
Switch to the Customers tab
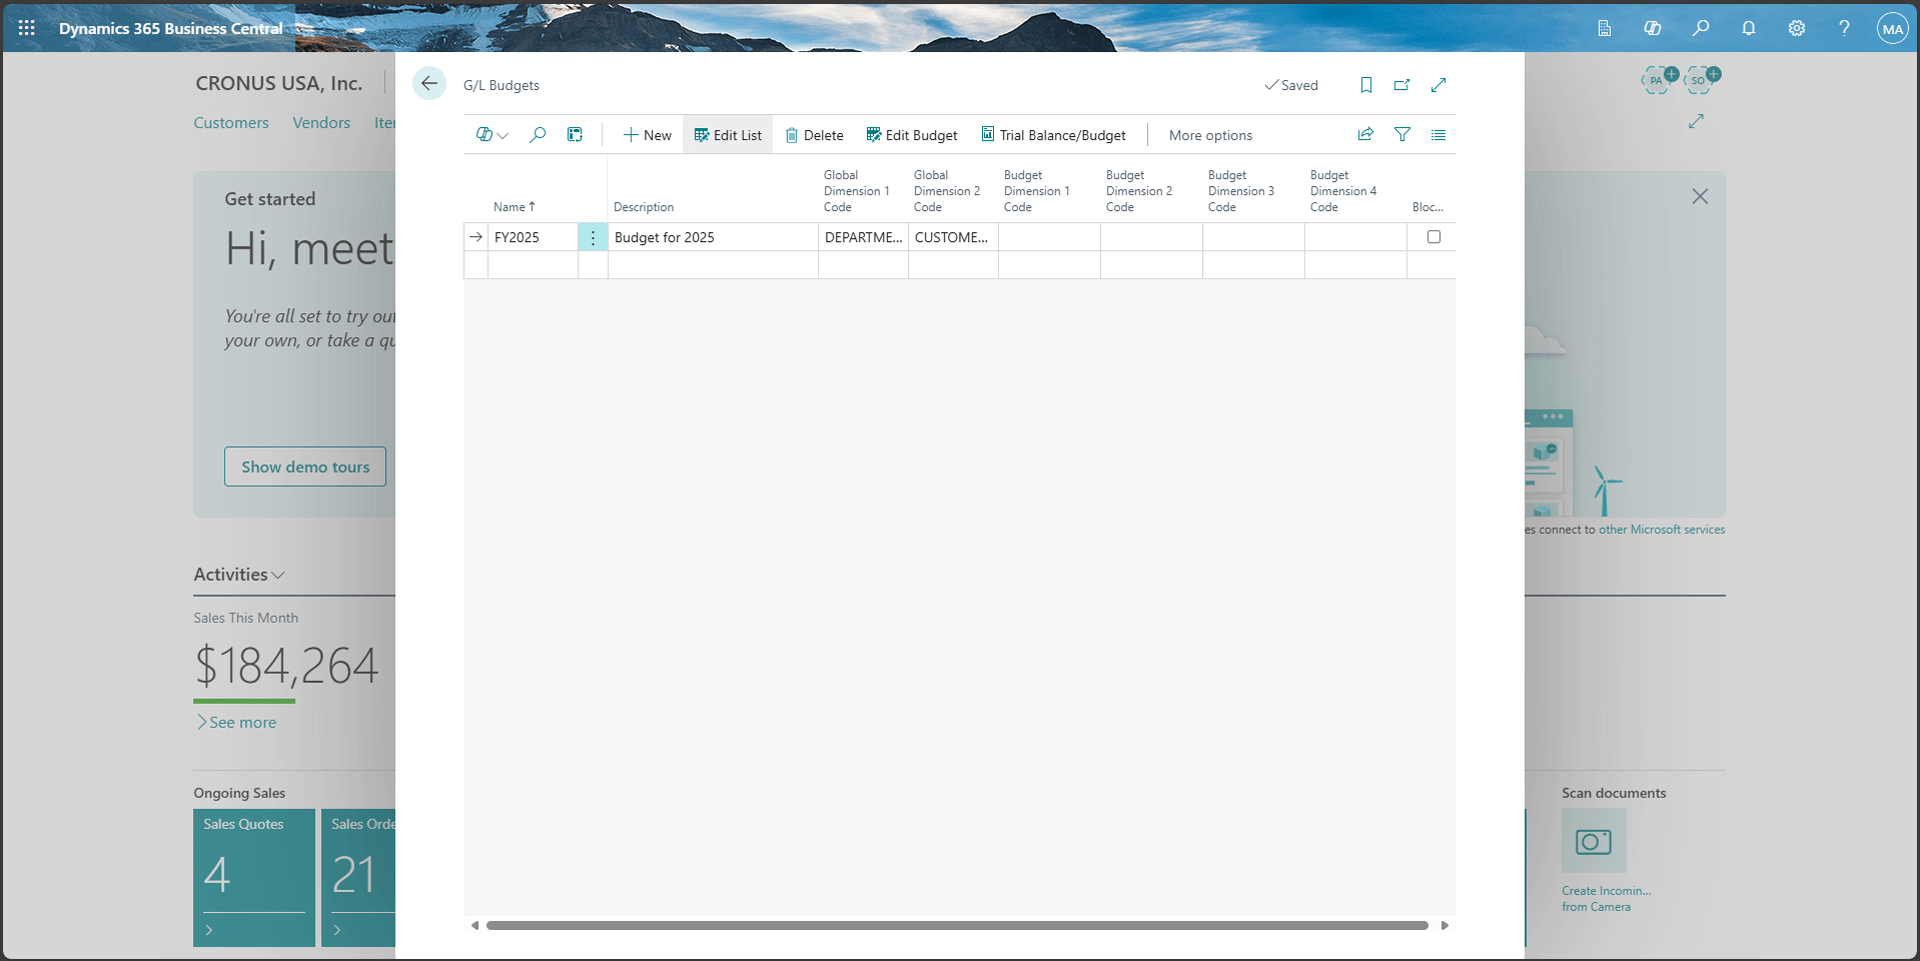pyautogui.click(x=231, y=122)
